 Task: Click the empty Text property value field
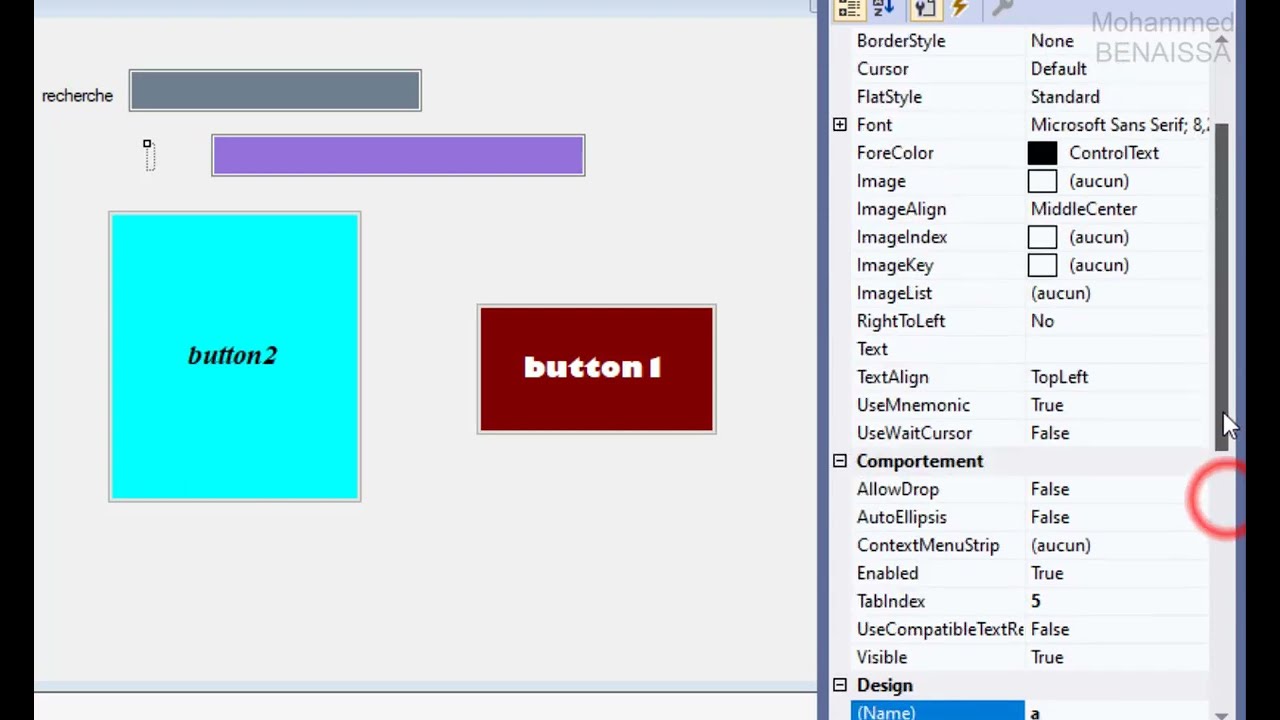point(1117,349)
